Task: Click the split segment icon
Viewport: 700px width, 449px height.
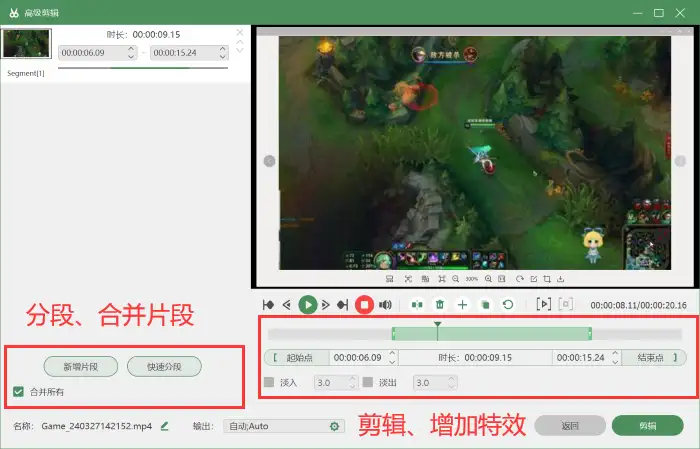Action: (x=417, y=305)
